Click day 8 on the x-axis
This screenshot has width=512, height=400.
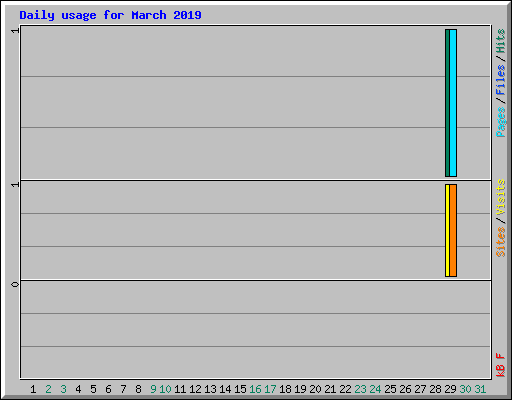138,389
